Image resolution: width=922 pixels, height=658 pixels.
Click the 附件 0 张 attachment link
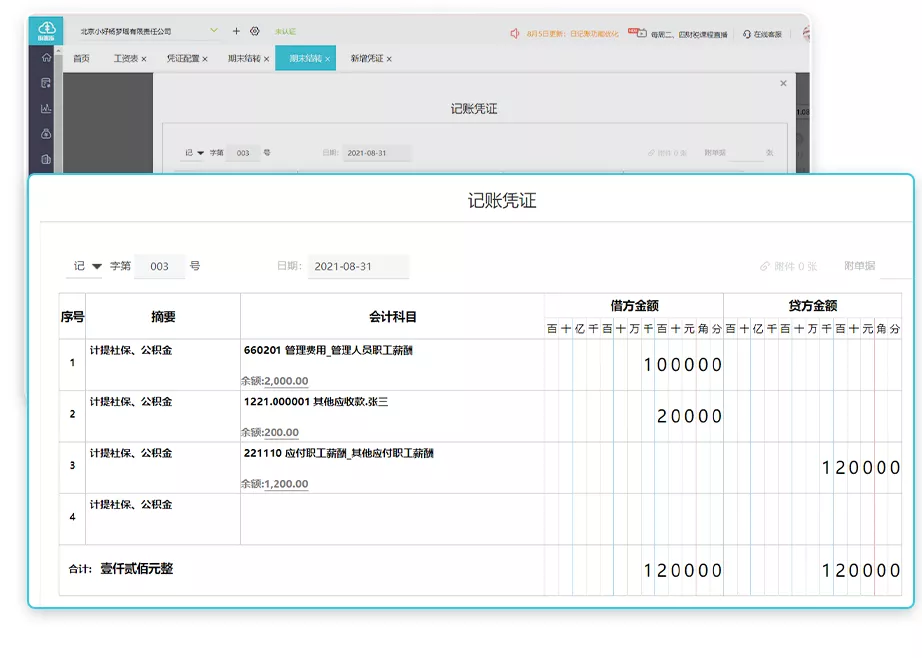(788, 266)
